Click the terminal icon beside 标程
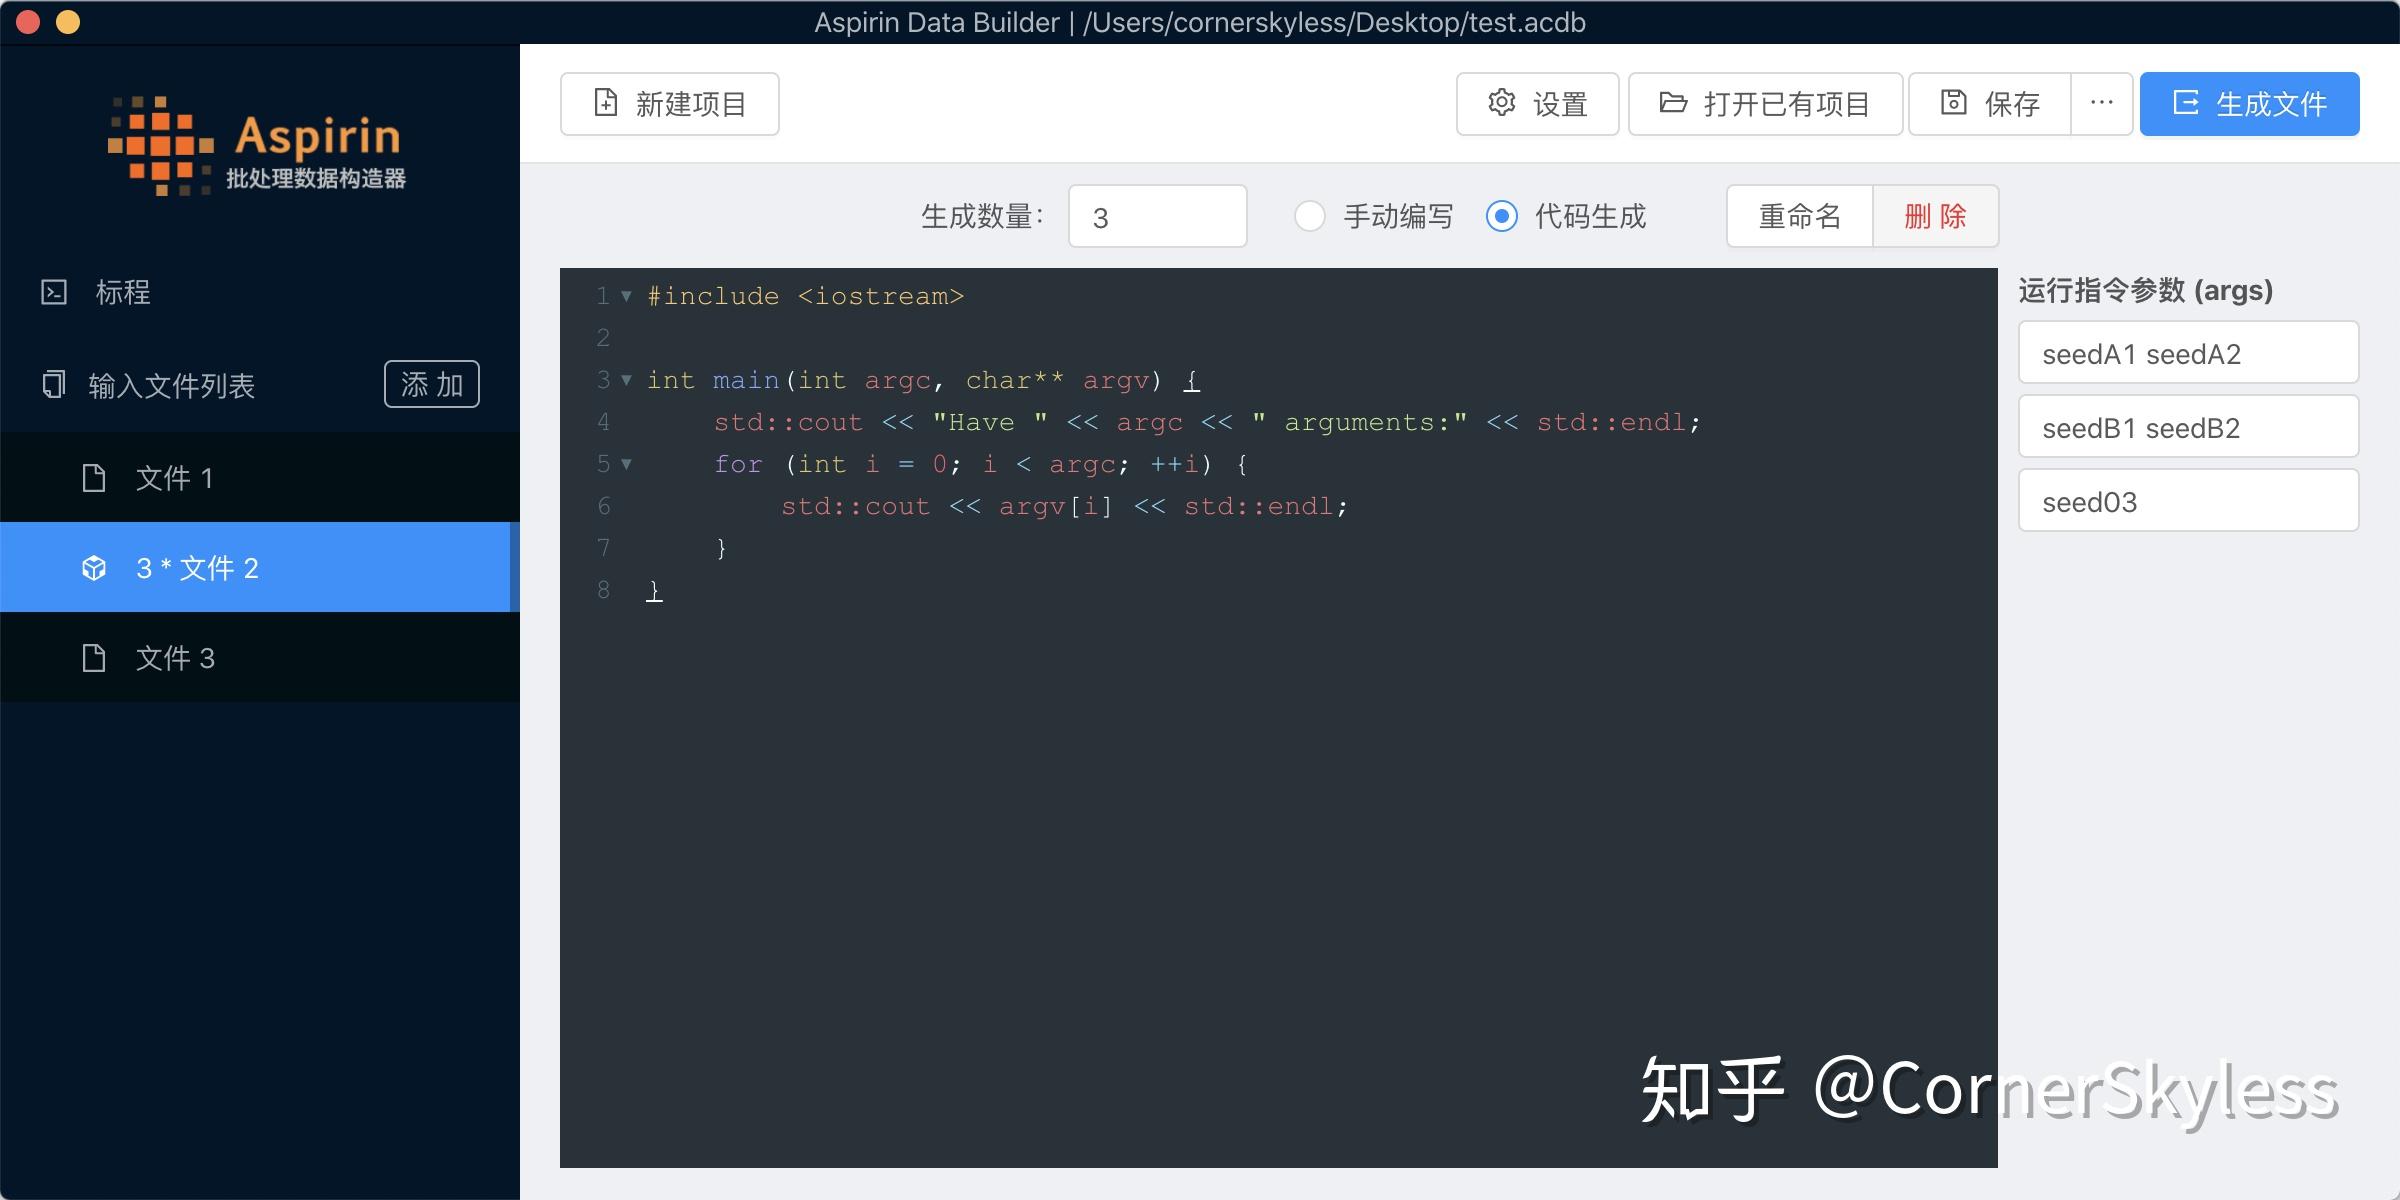 54,292
